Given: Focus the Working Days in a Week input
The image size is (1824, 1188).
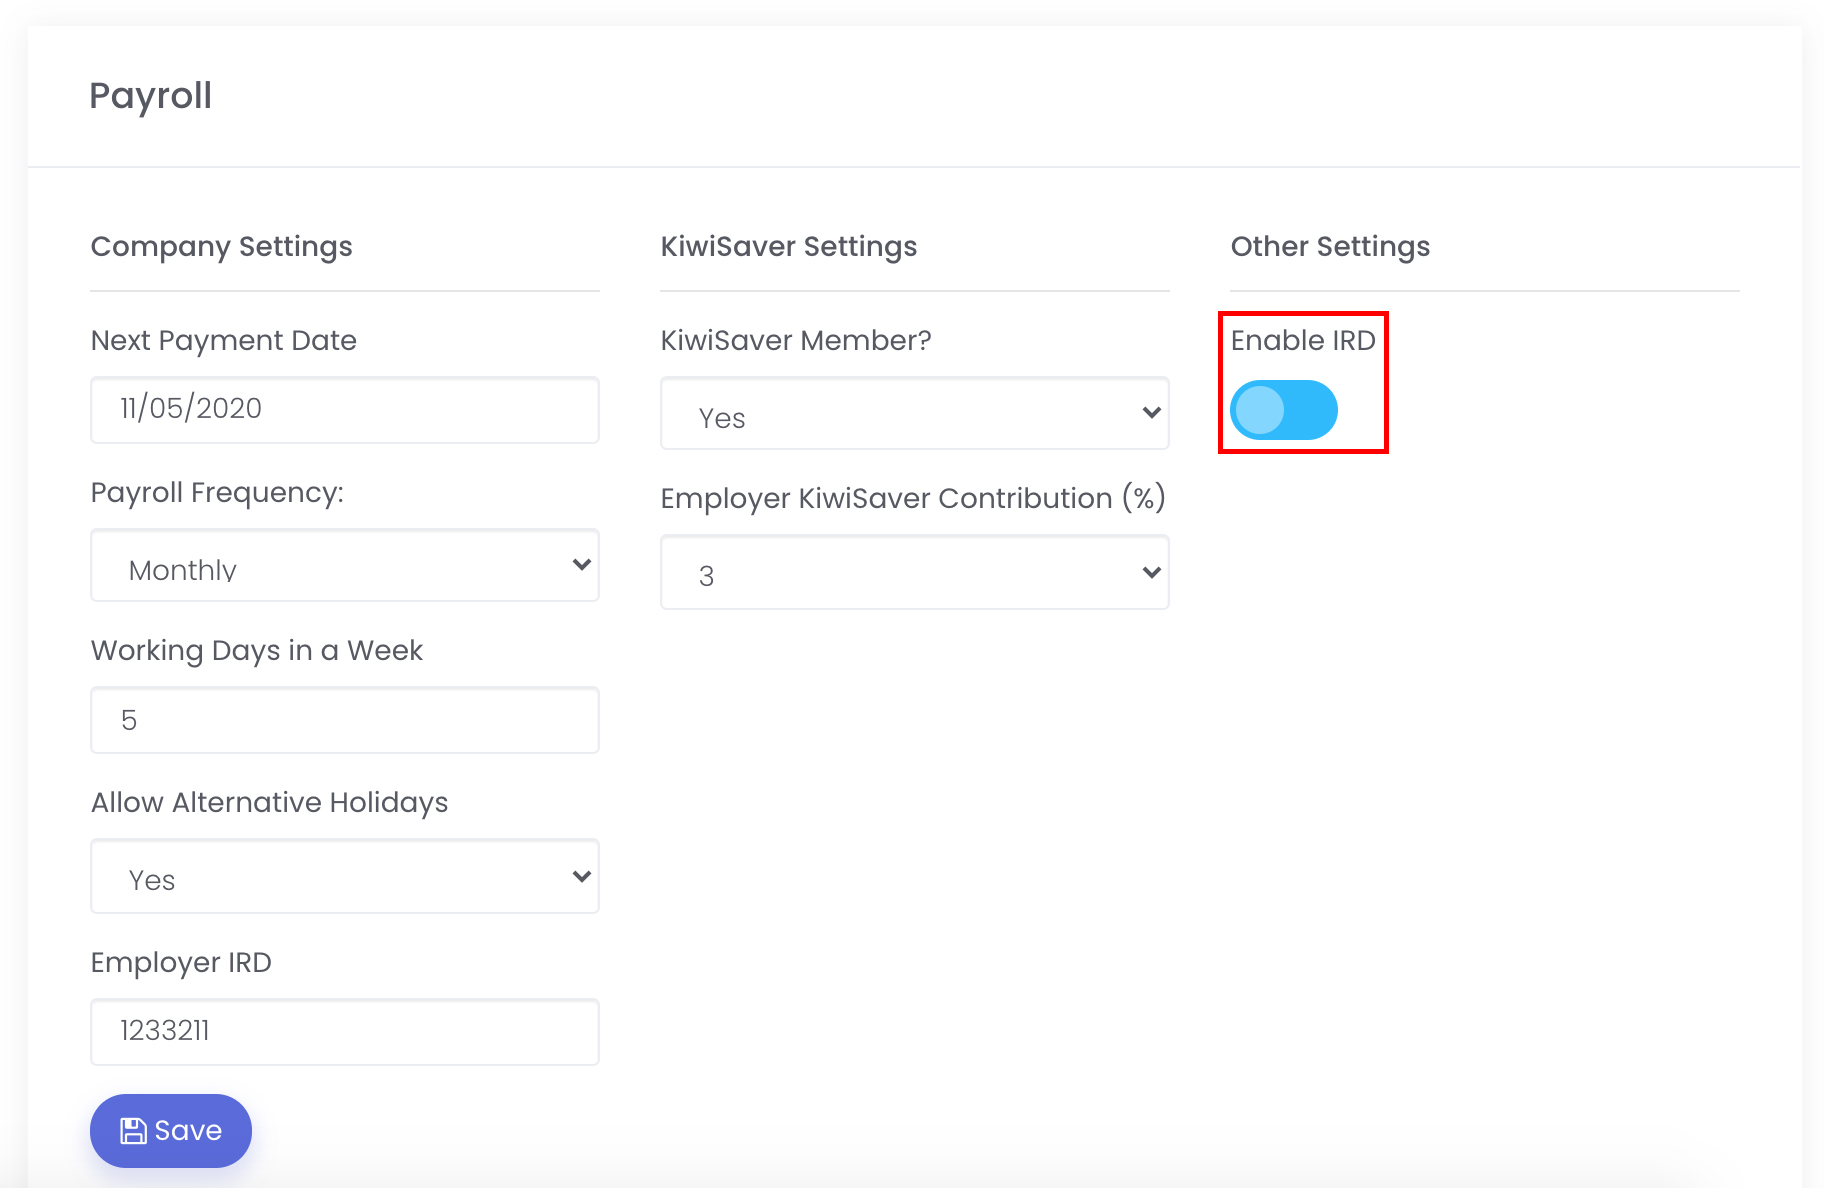Looking at the screenshot, I should click(345, 720).
